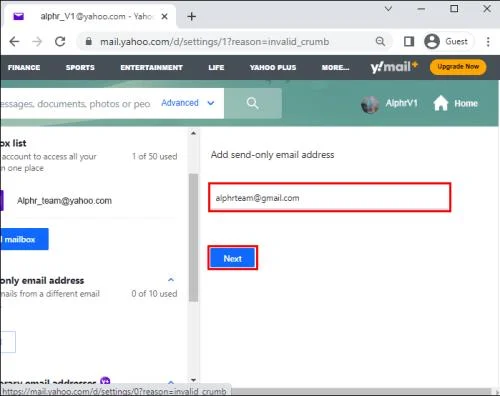500x396 pixels.
Task: Click the tab search down arrow
Action: coord(388,9)
